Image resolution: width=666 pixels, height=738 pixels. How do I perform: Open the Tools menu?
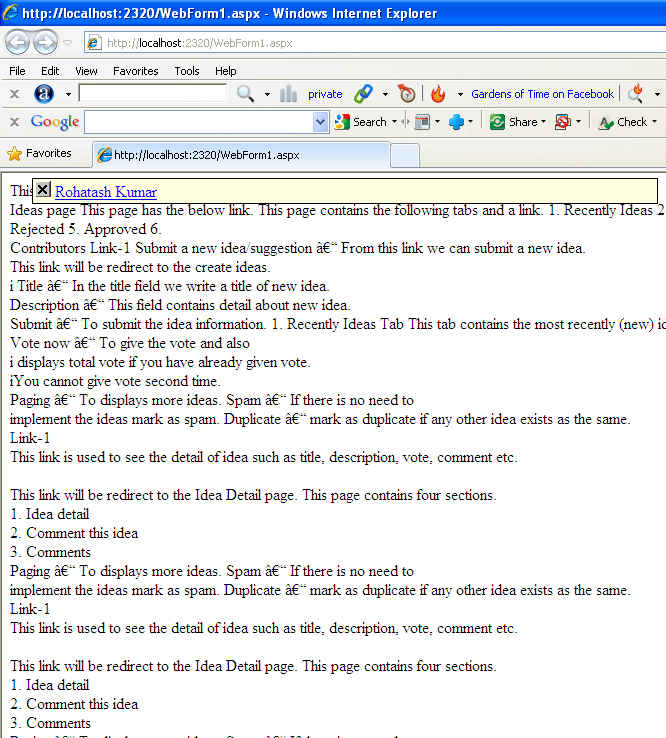187,71
